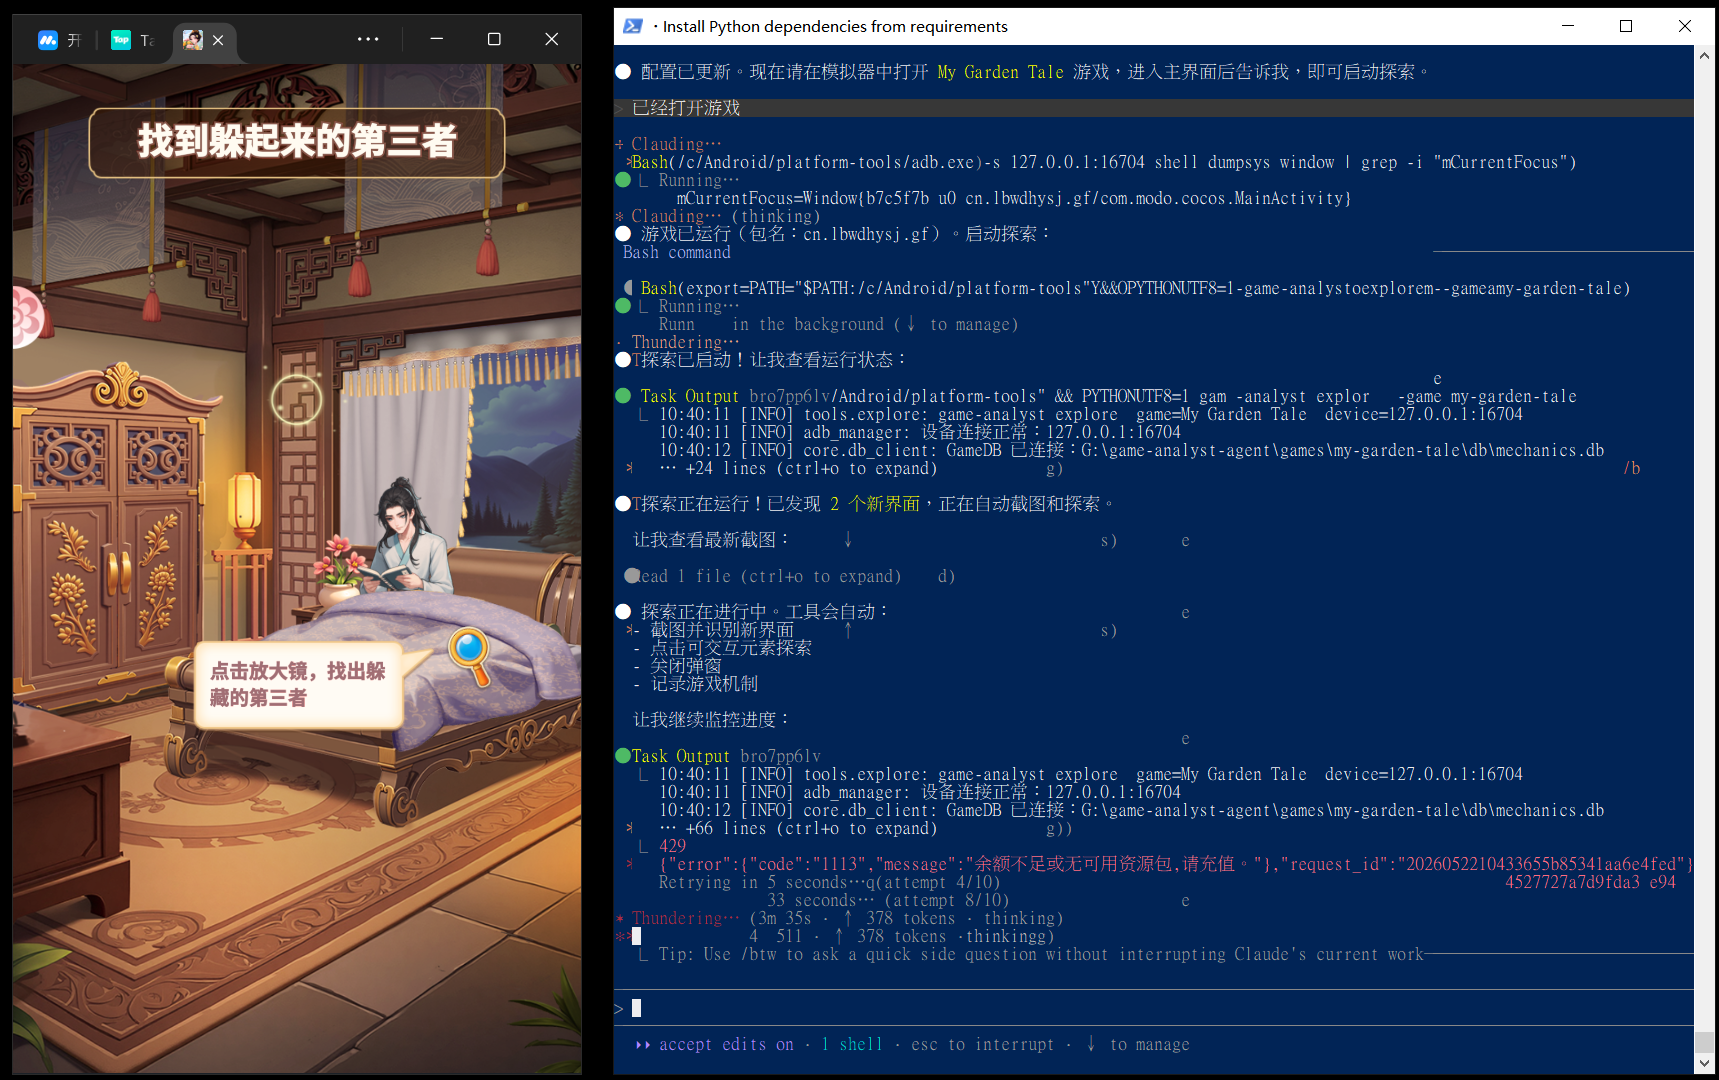The height and width of the screenshot is (1080, 1719).
Task: Click the first 'Task Output bro7pp6lv' header with the Android path
Action: pyautogui.click(x=1108, y=396)
